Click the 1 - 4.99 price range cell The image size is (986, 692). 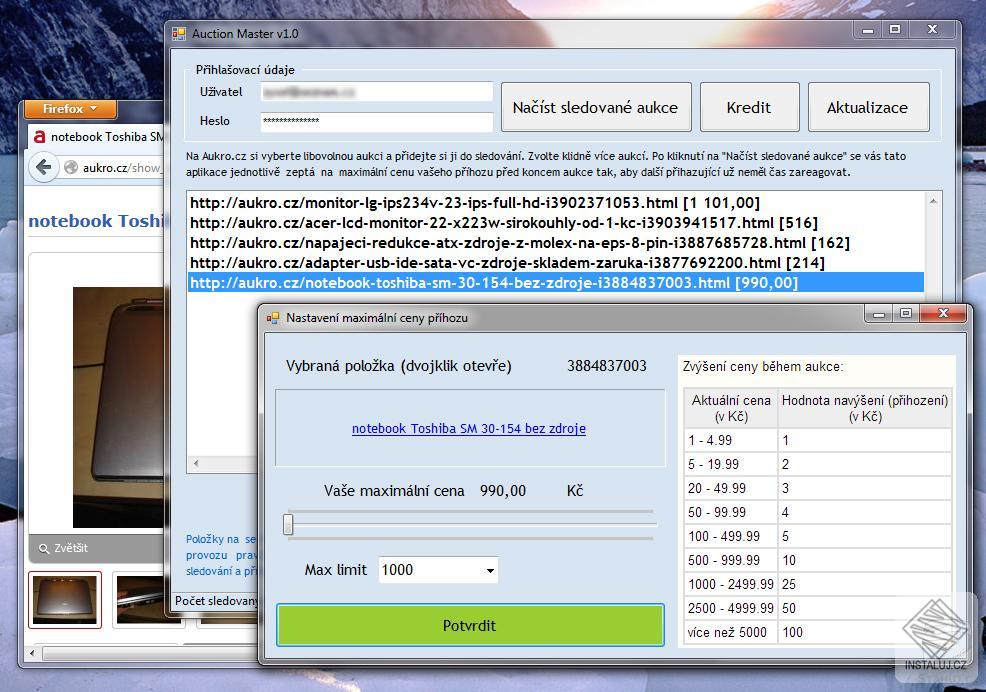[x=731, y=440]
